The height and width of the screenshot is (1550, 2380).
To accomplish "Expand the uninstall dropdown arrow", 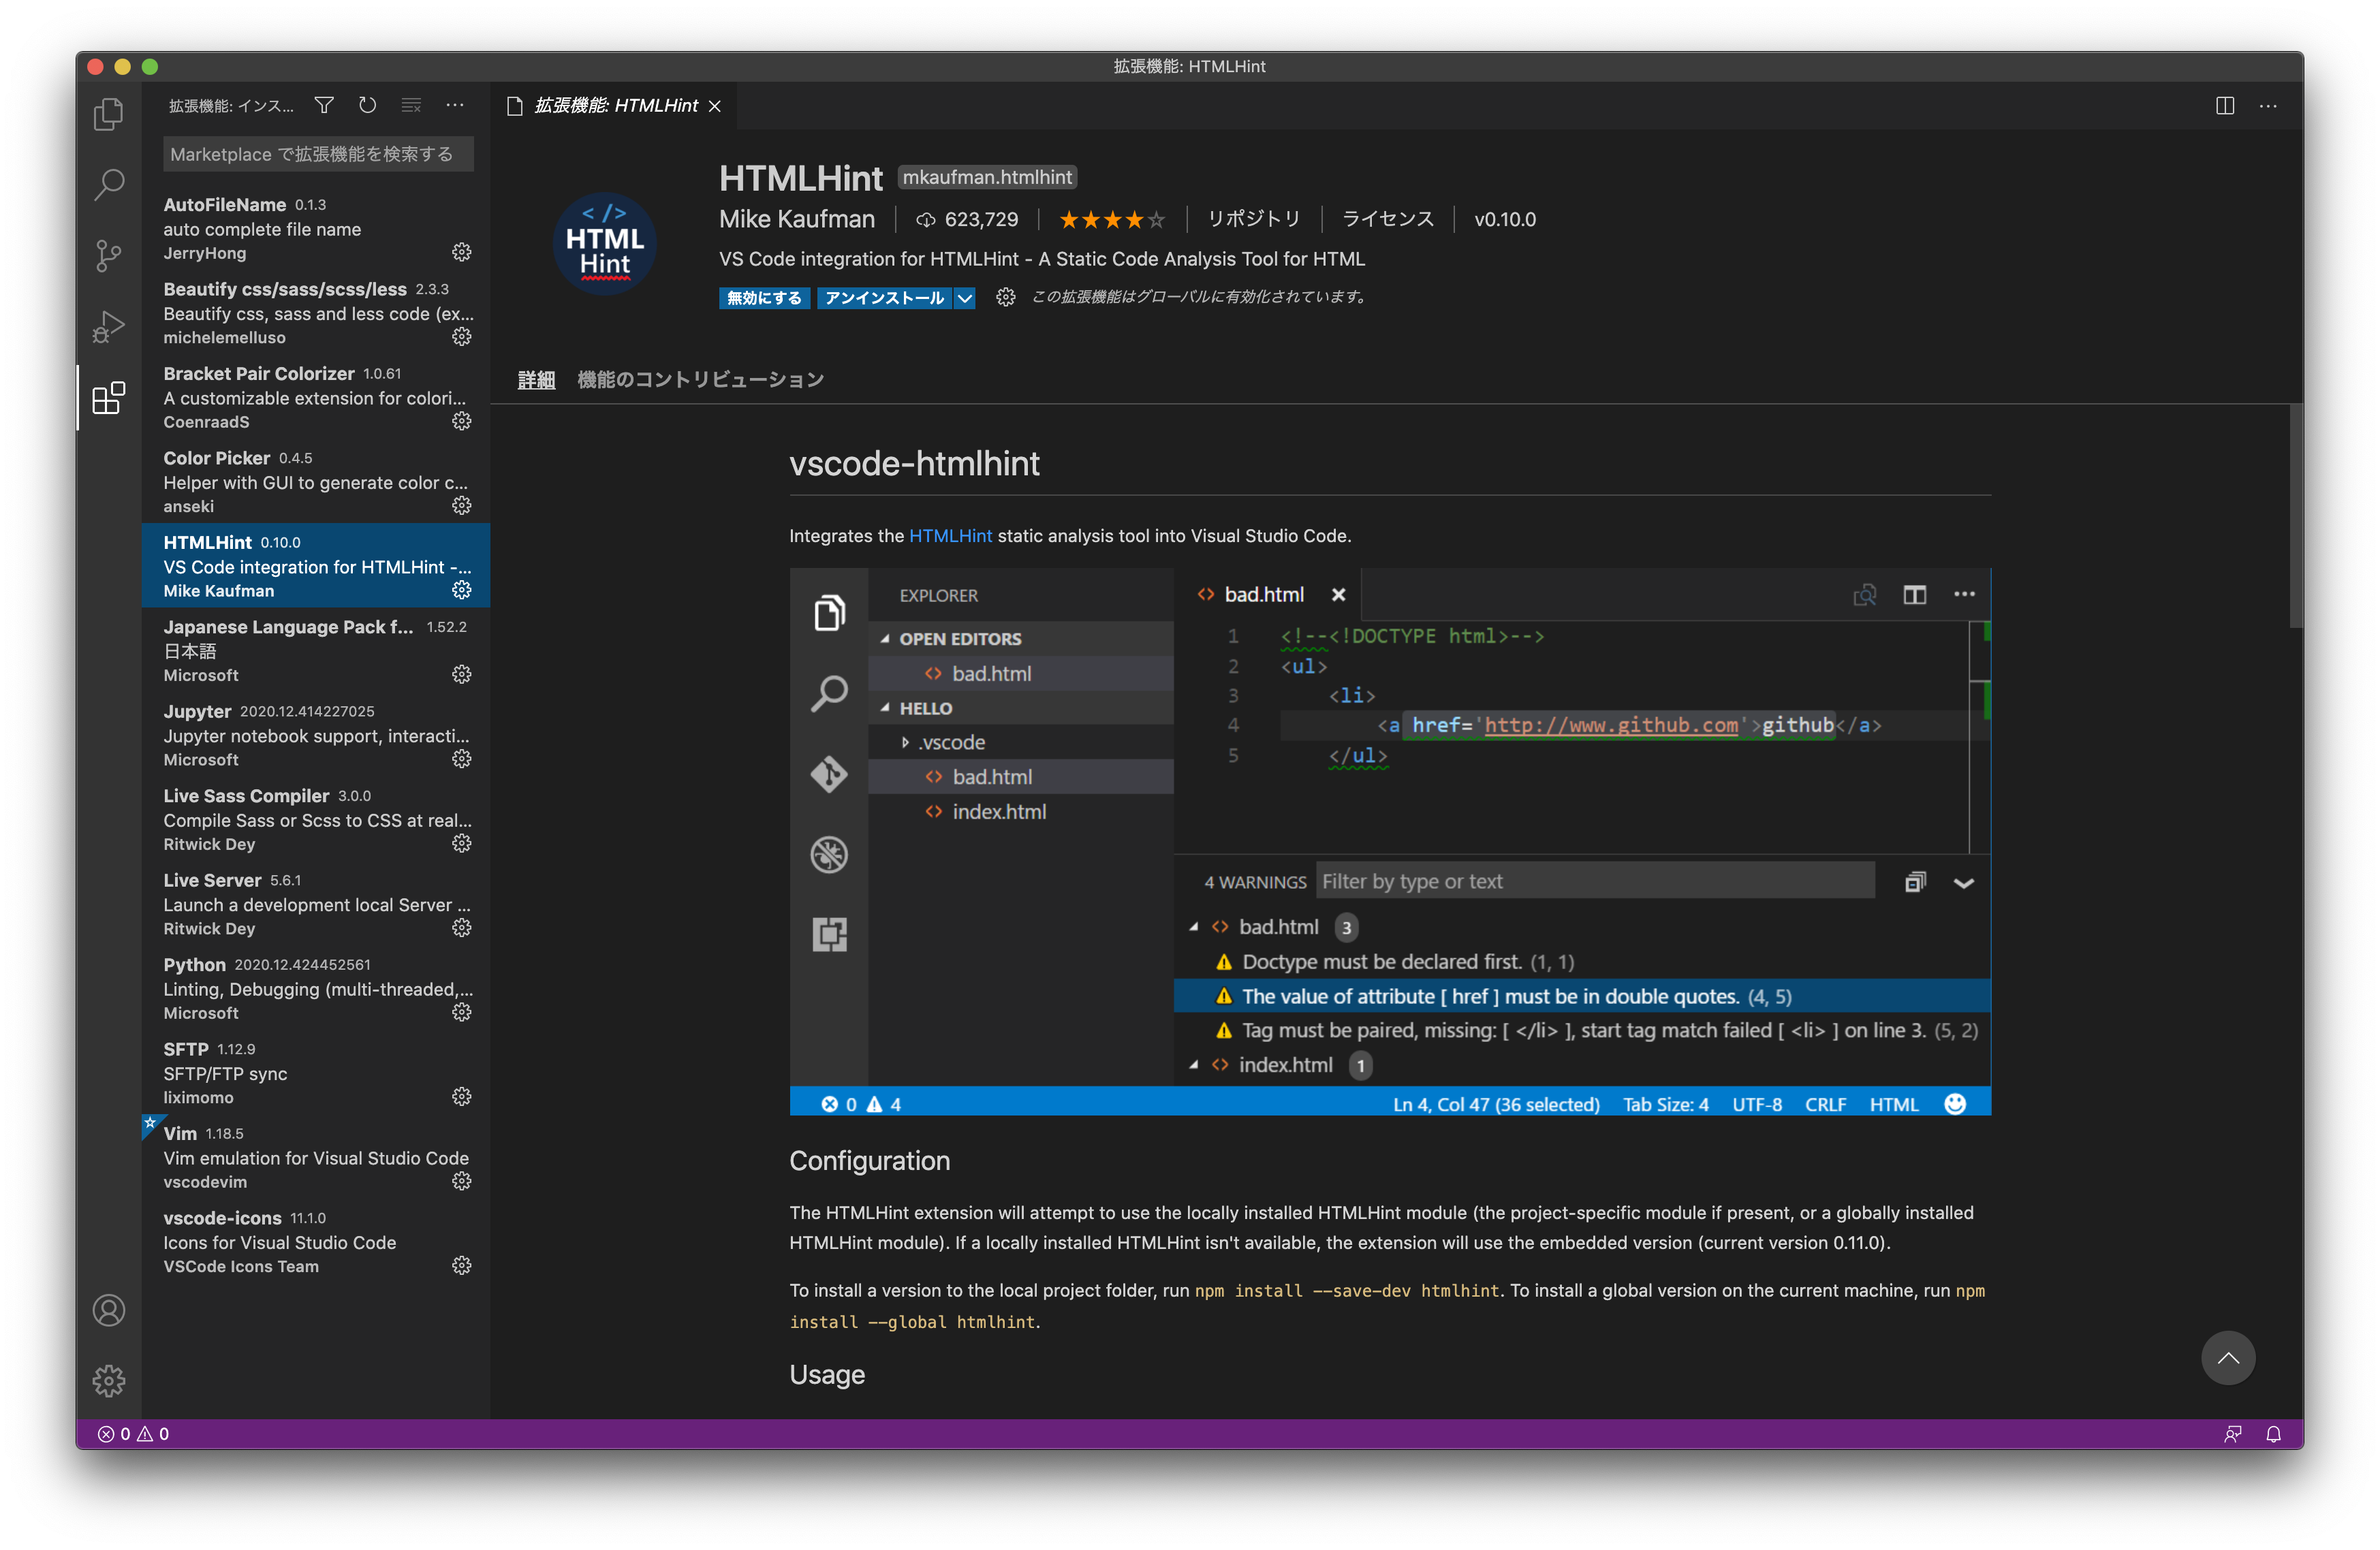I will tap(964, 298).
